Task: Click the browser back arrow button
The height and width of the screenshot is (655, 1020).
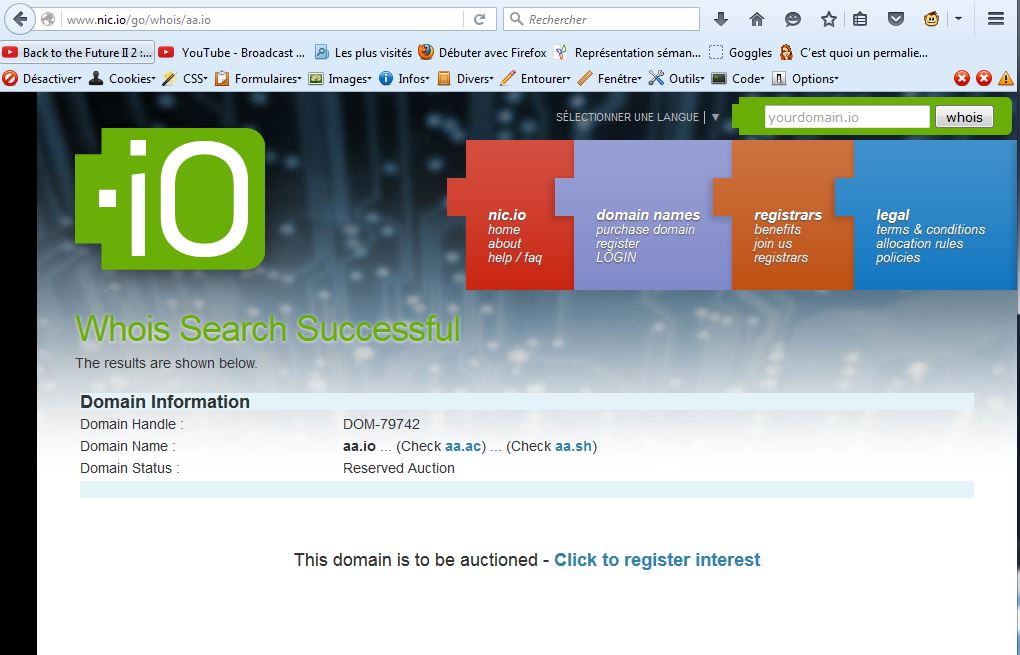Action: coord(20,19)
